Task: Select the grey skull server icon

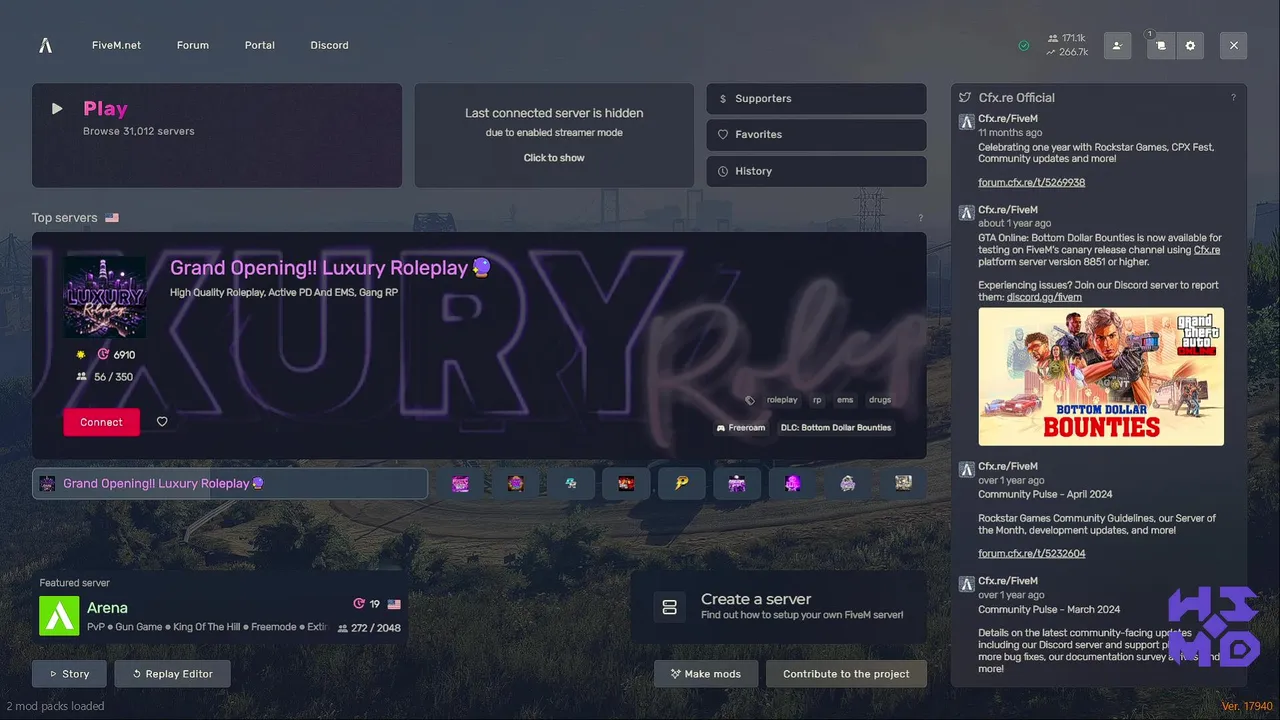Action: pyautogui.click(x=848, y=483)
